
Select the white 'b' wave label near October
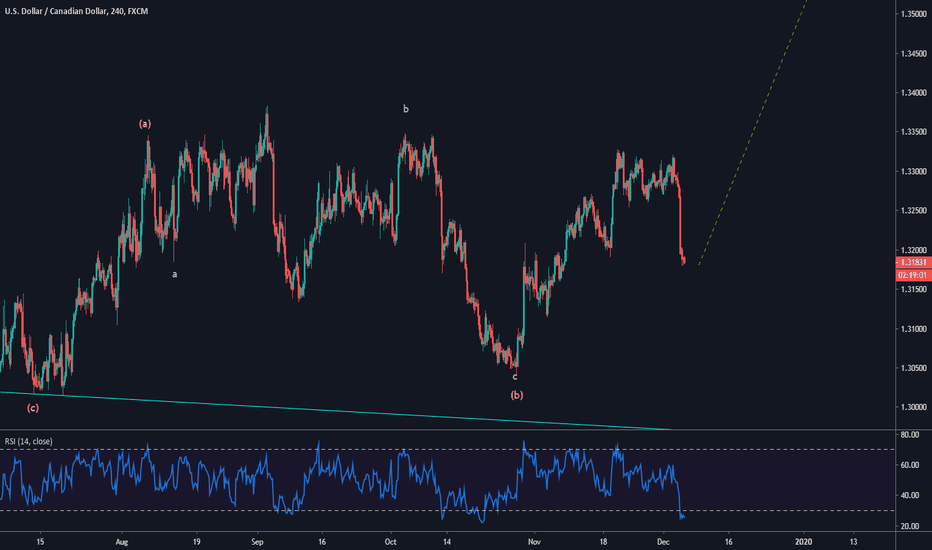405,108
